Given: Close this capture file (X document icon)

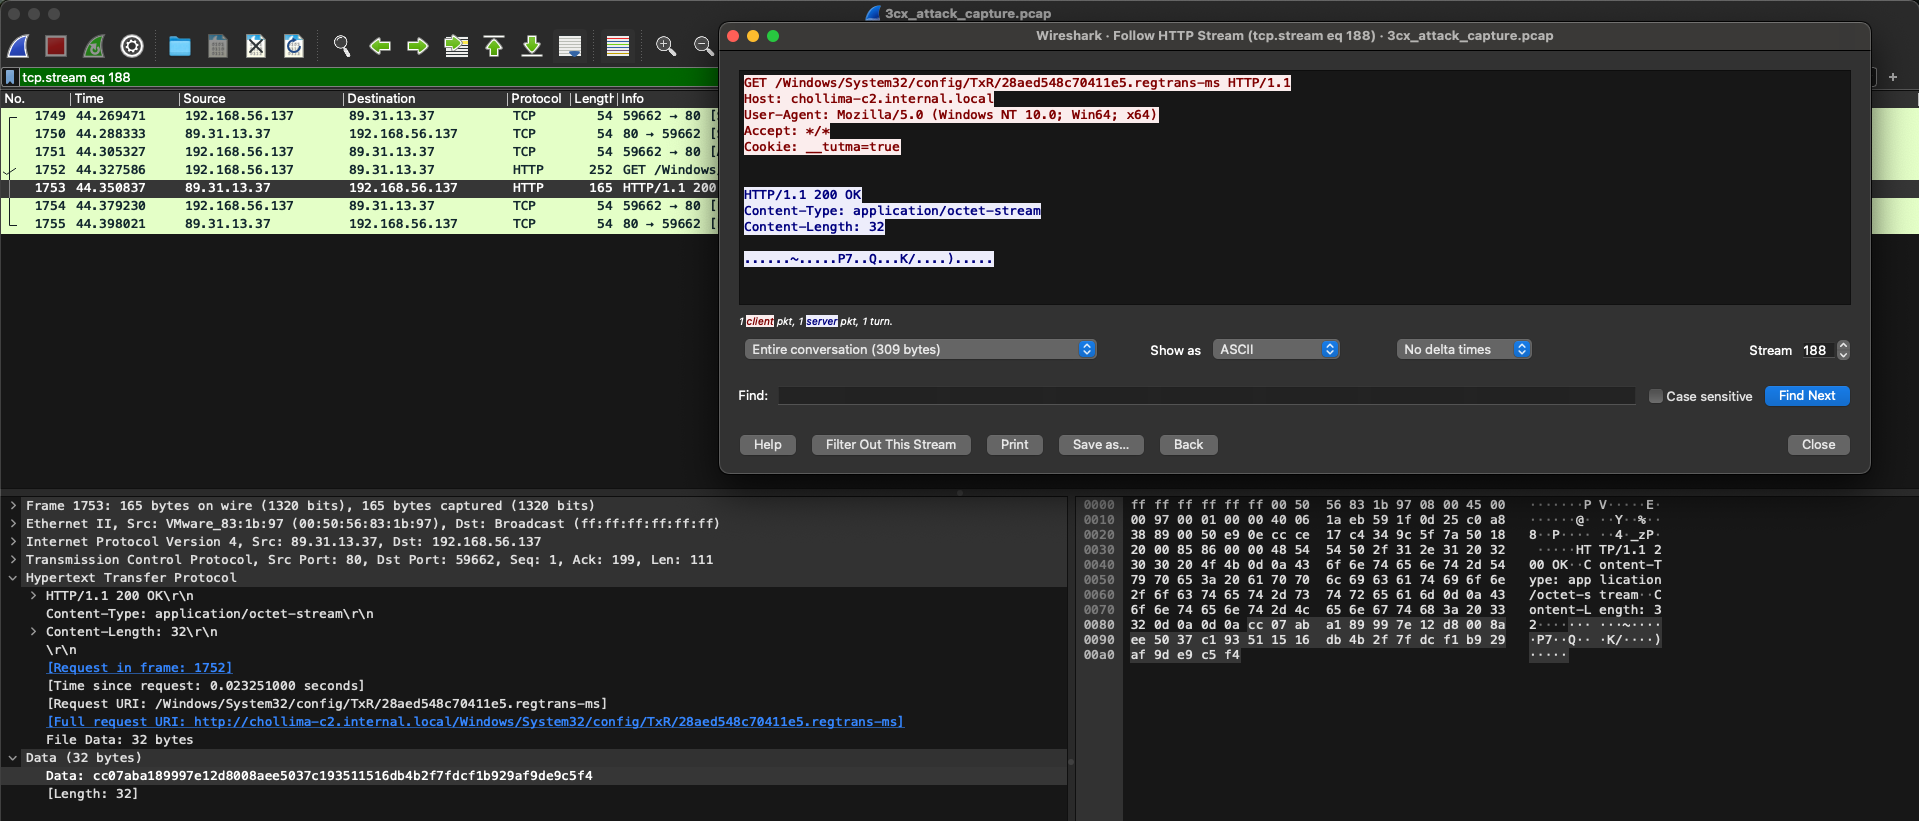Looking at the screenshot, I should point(256,46).
